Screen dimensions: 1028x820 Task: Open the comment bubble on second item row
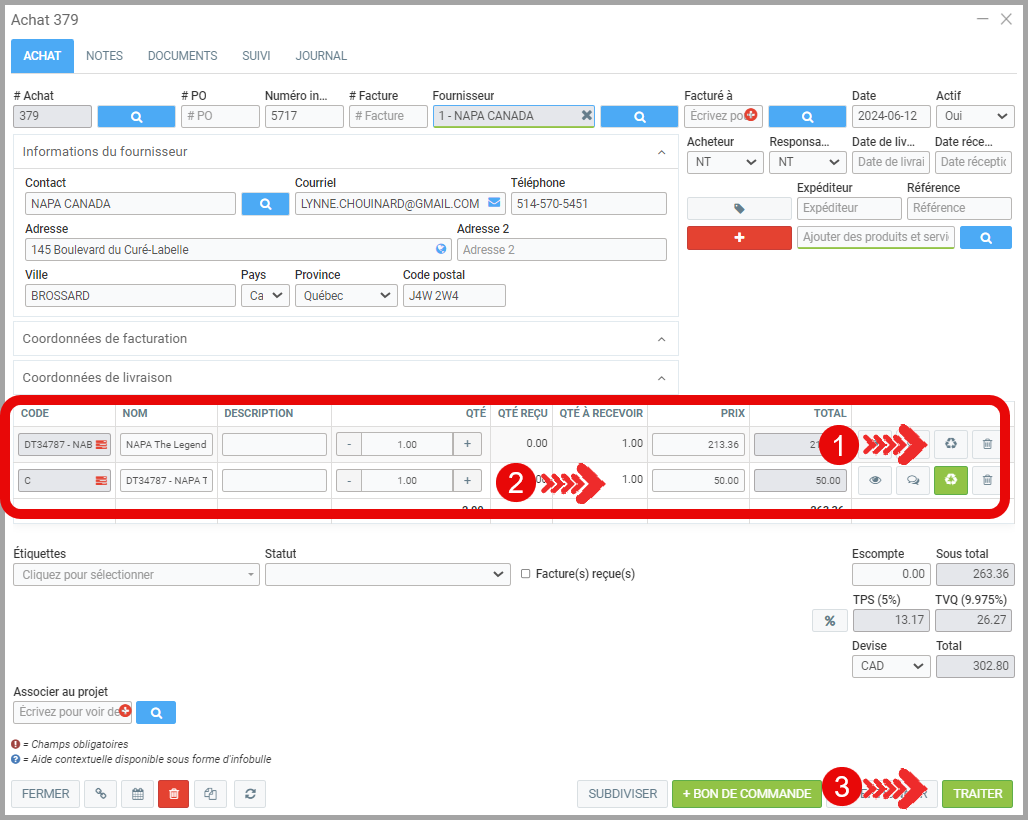point(912,481)
